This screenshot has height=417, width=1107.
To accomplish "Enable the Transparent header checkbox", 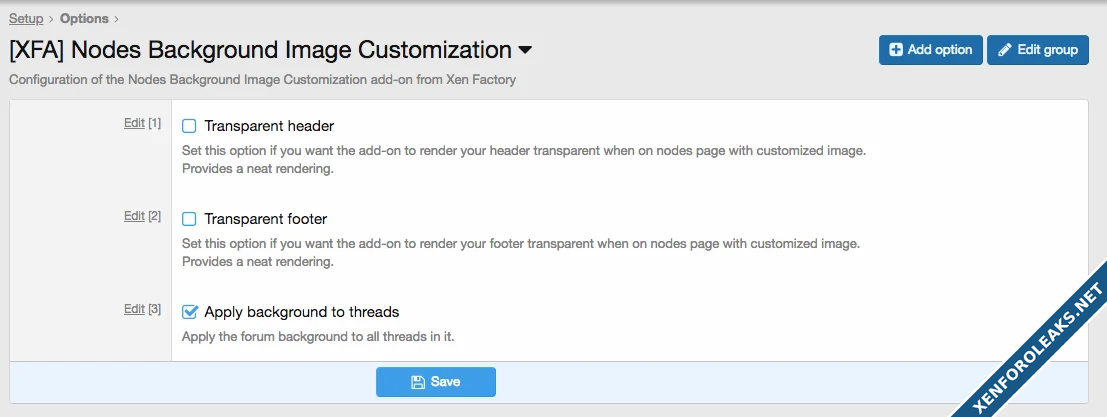I will (189, 127).
